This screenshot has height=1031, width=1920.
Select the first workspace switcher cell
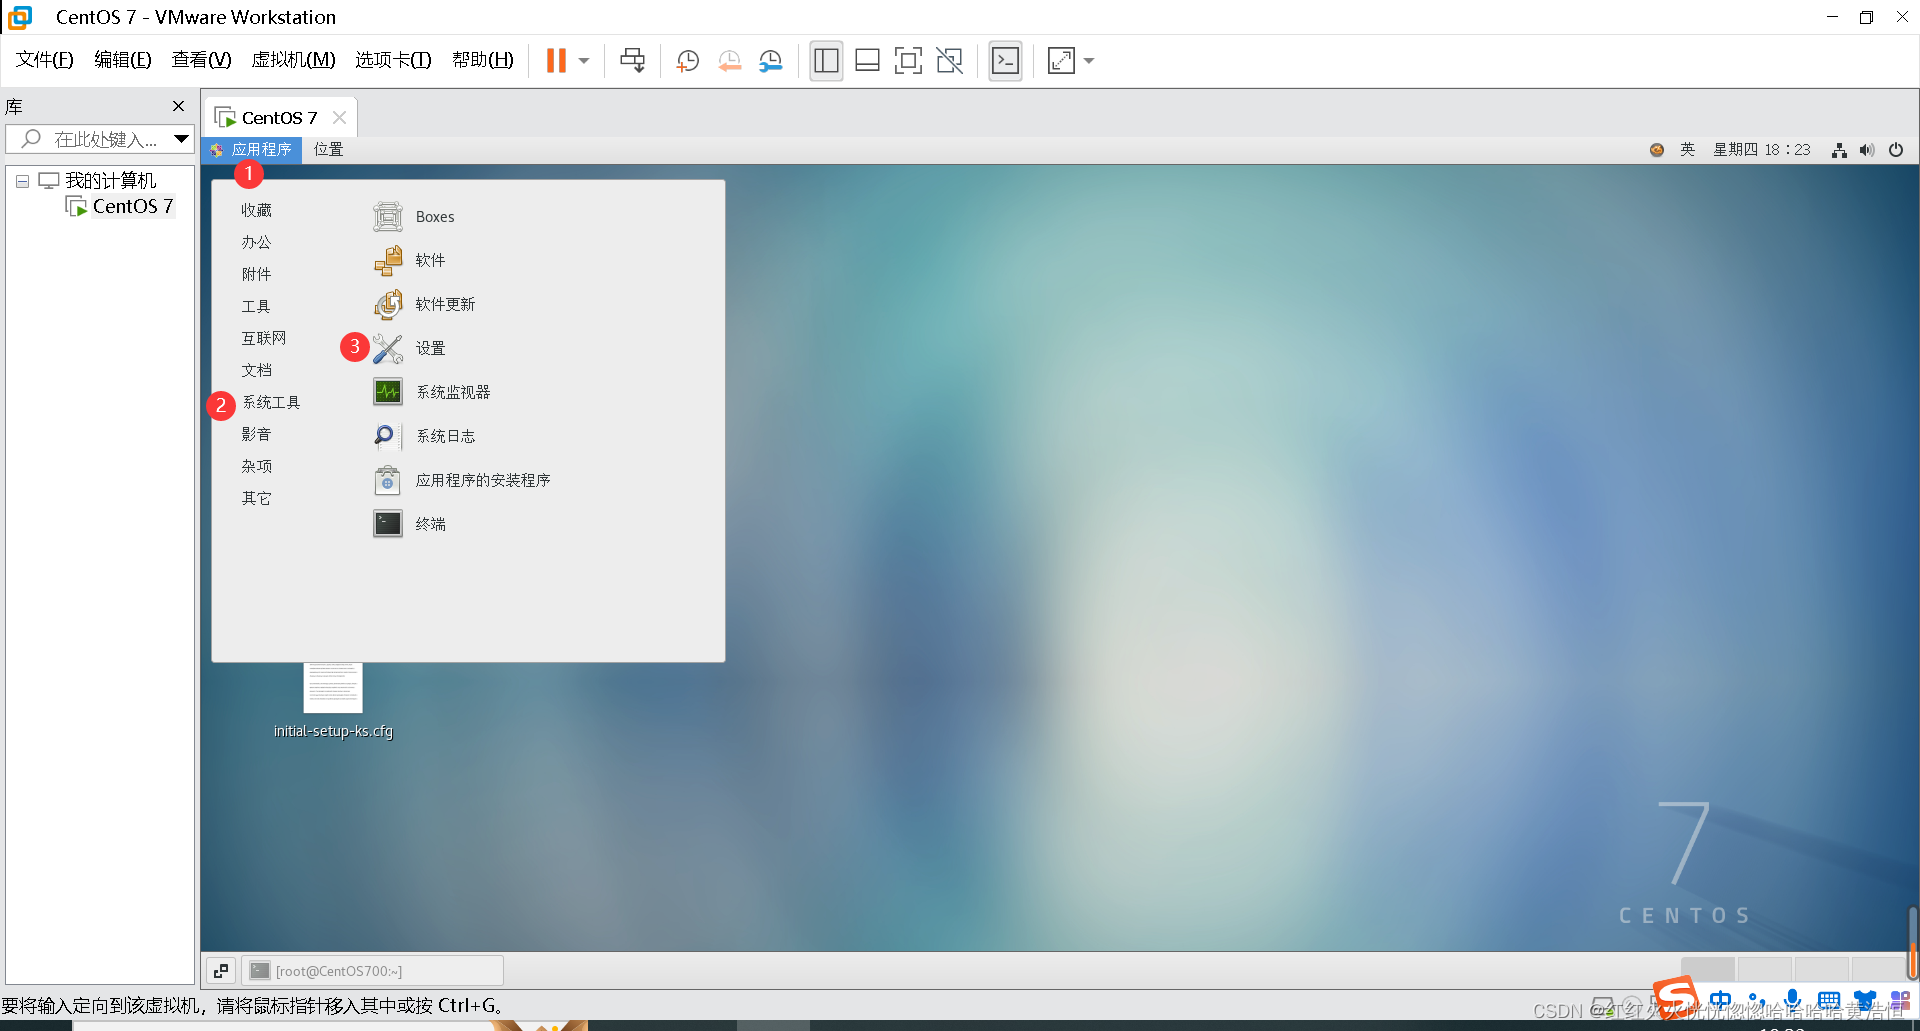pos(1708,970)
